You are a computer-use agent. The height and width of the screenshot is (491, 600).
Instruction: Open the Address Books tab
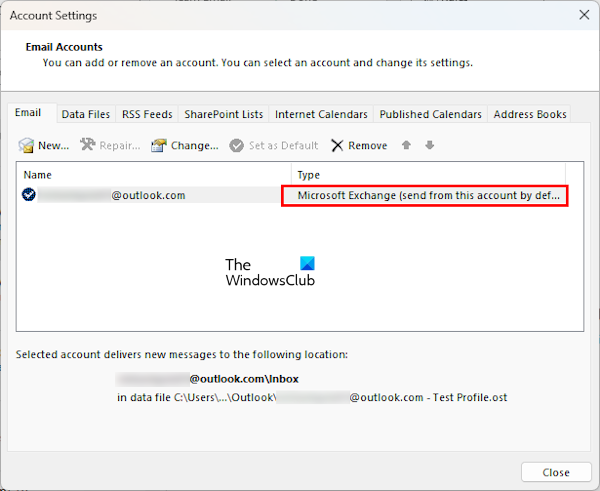pyautogui.click(x=530, y=114)
